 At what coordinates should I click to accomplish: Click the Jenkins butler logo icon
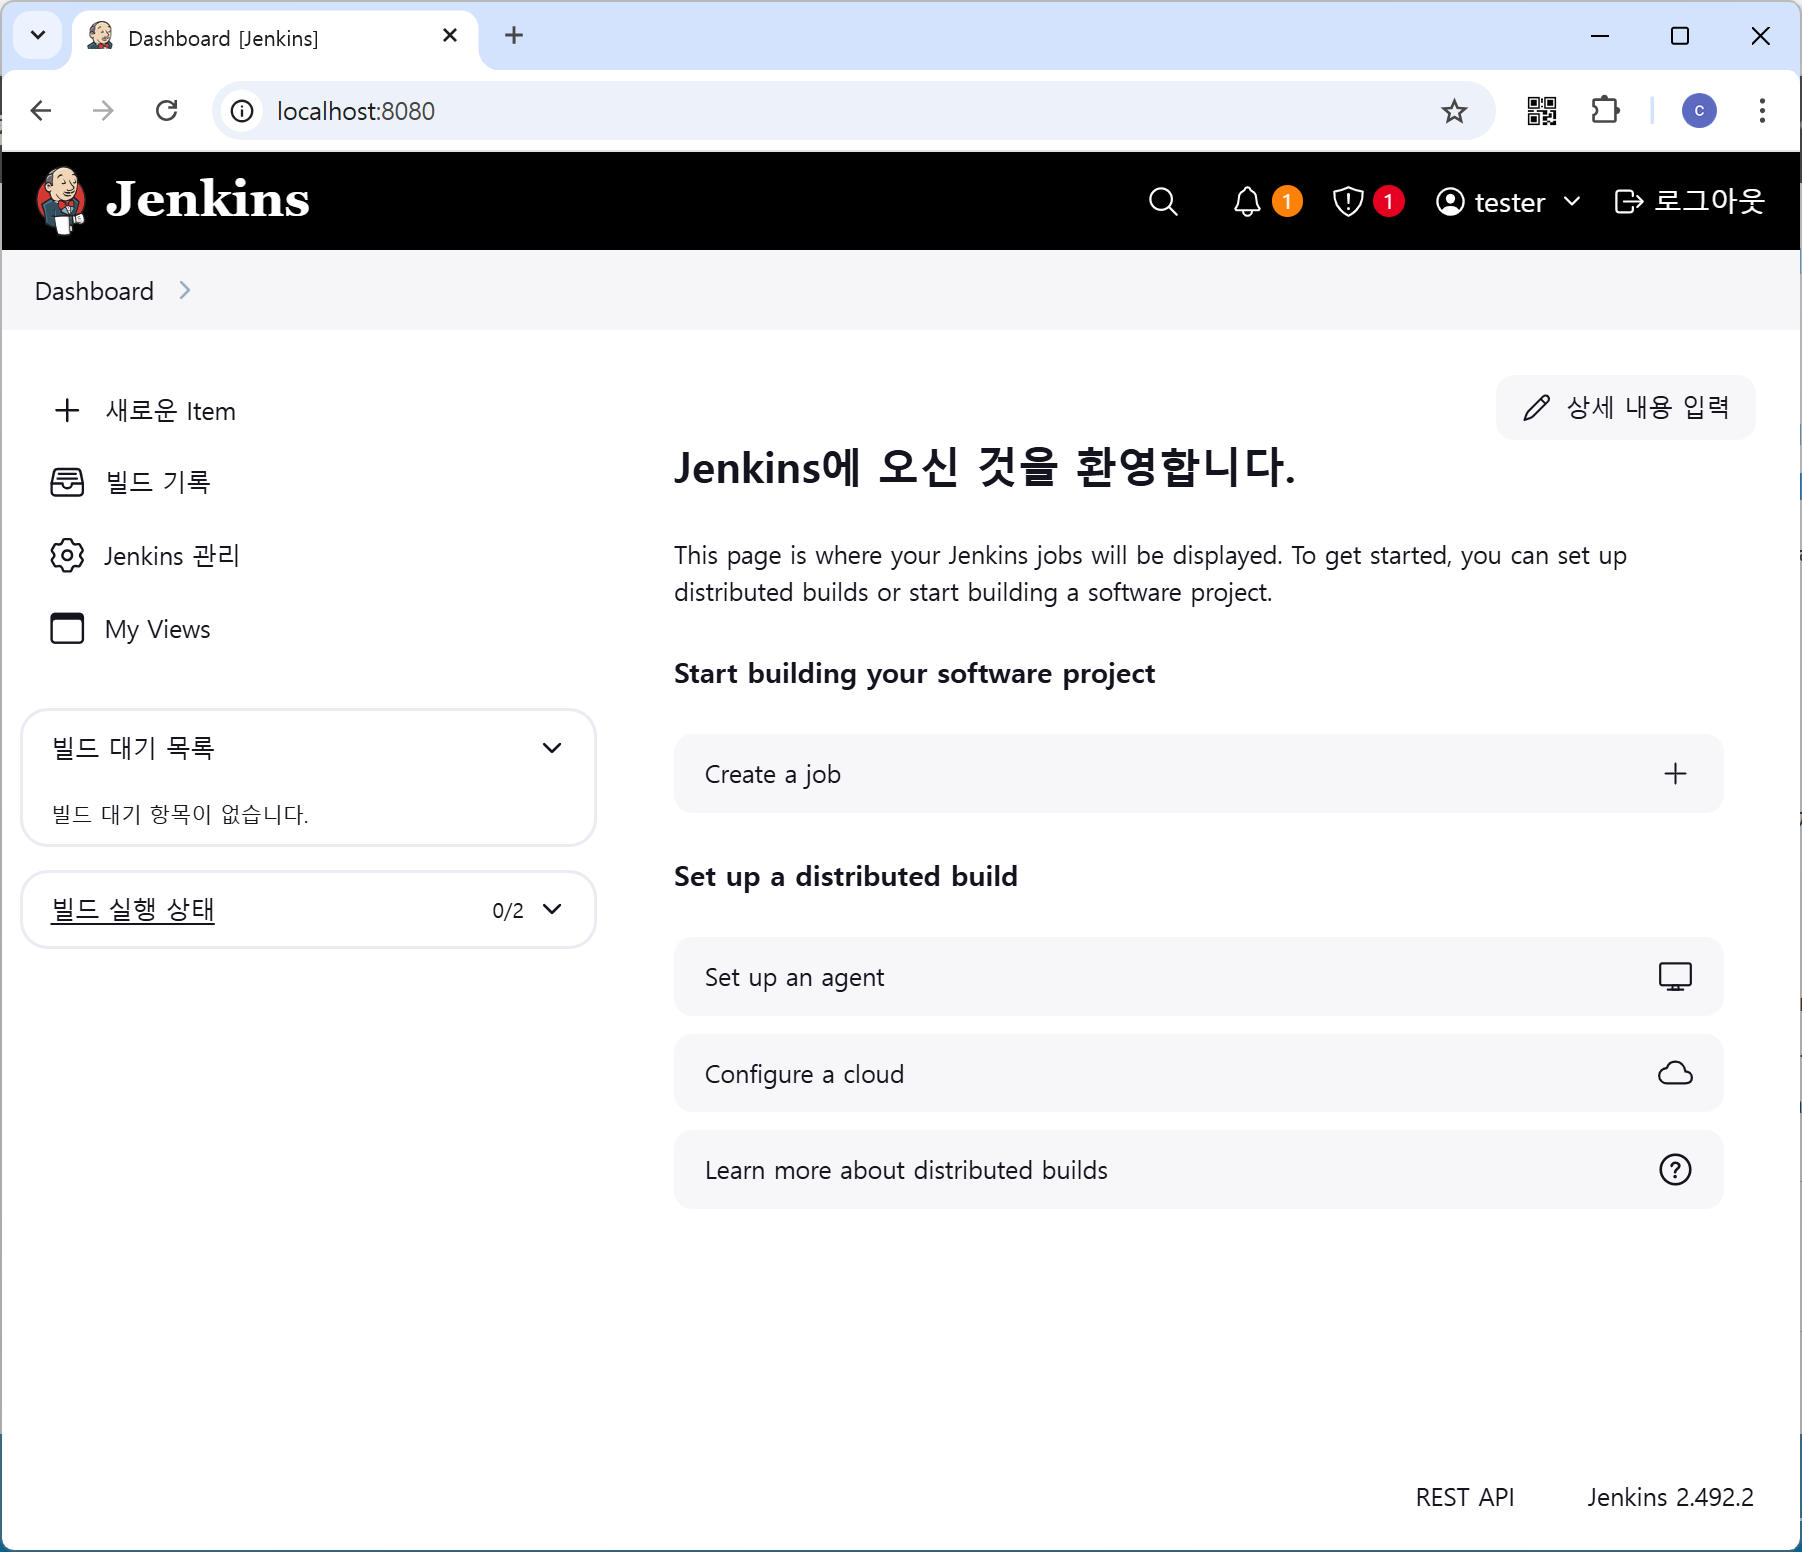coord(61,200)
